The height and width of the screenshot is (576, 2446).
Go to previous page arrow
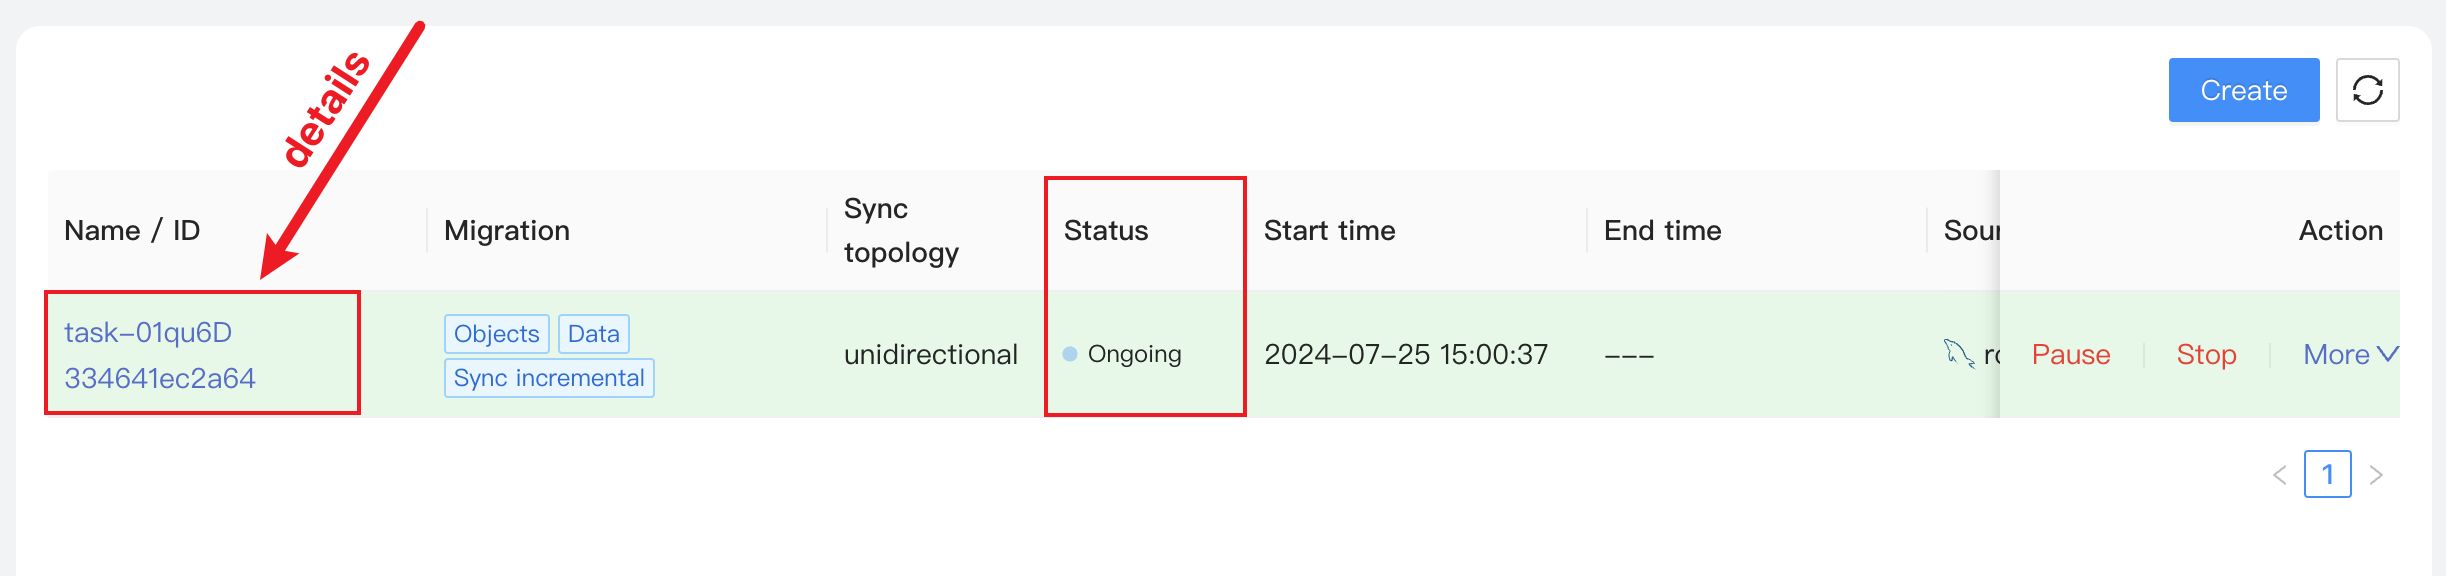coord(2280,475)
